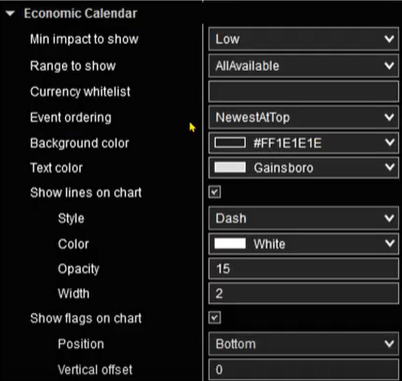Click the Currency whitelist text field

[303, 91]
